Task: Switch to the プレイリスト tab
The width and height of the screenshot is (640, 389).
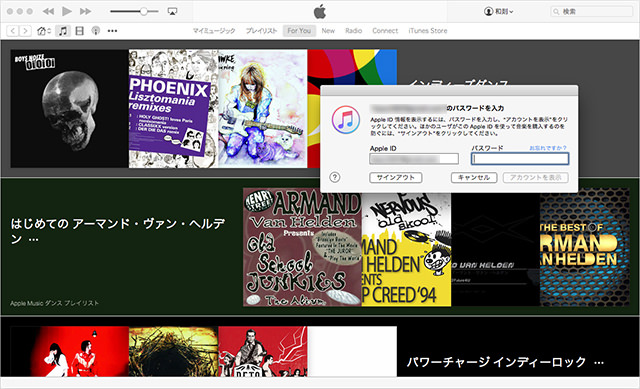Action: [261, 31]
